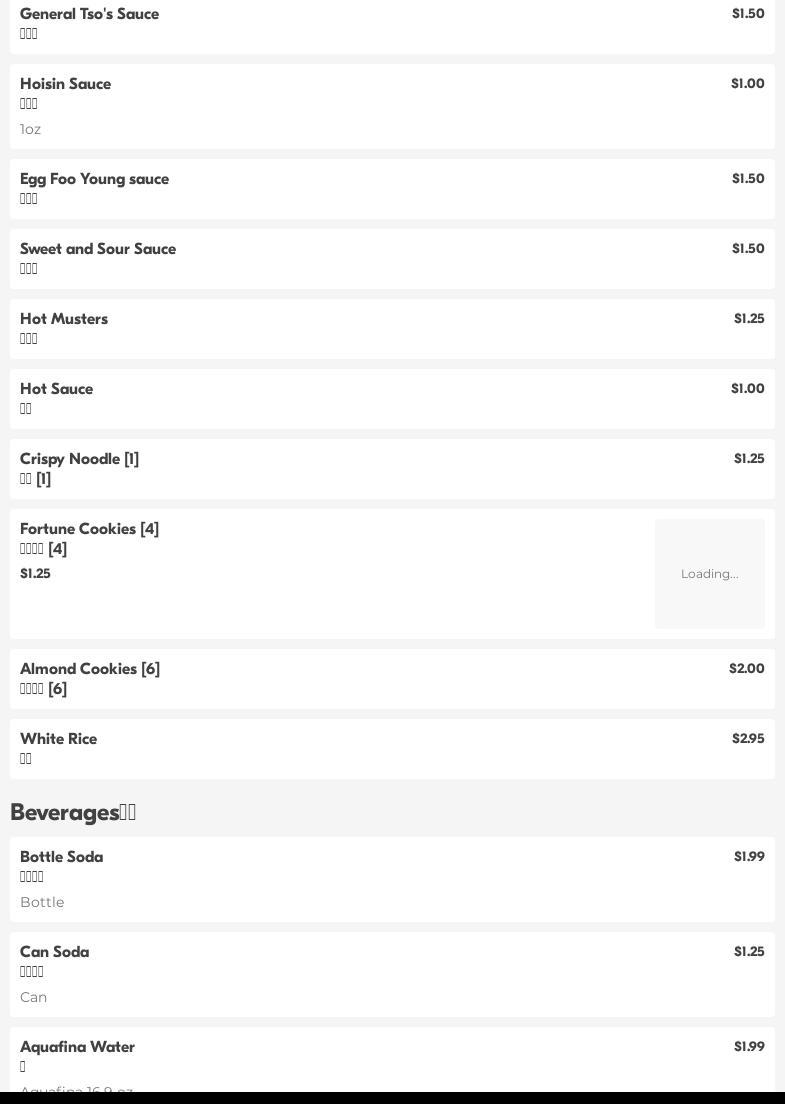The height and width of the screenshot is (1104, 785).
Task: Click the $2.95 price for White Rice
Action: click(748, 739)
